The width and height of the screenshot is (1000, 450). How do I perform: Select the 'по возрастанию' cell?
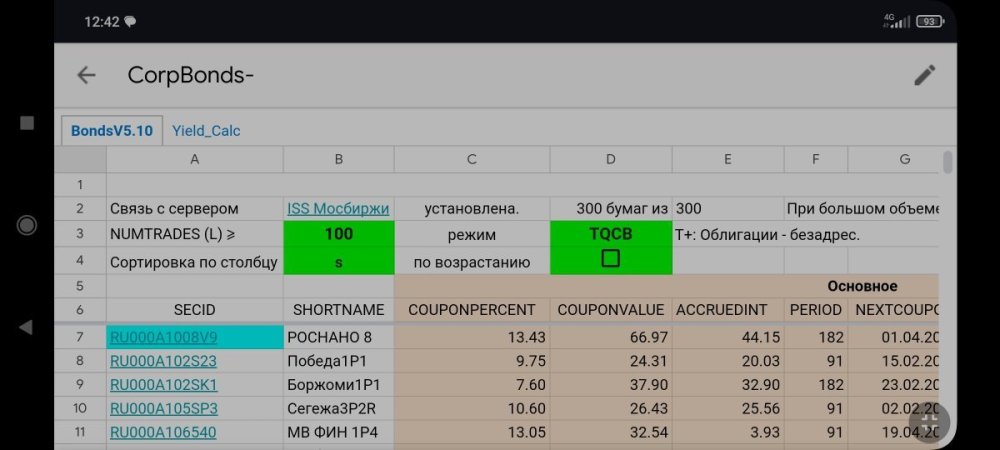472,262
